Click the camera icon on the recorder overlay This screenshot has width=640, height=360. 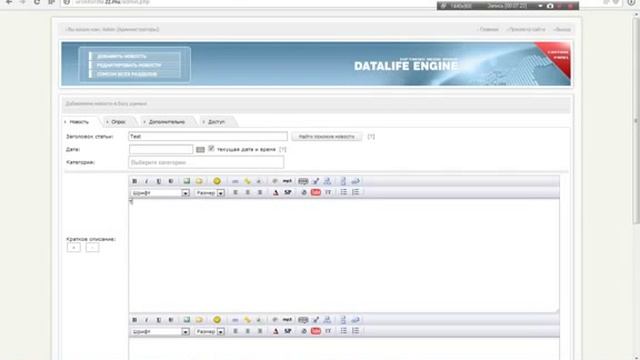(550, 6)
